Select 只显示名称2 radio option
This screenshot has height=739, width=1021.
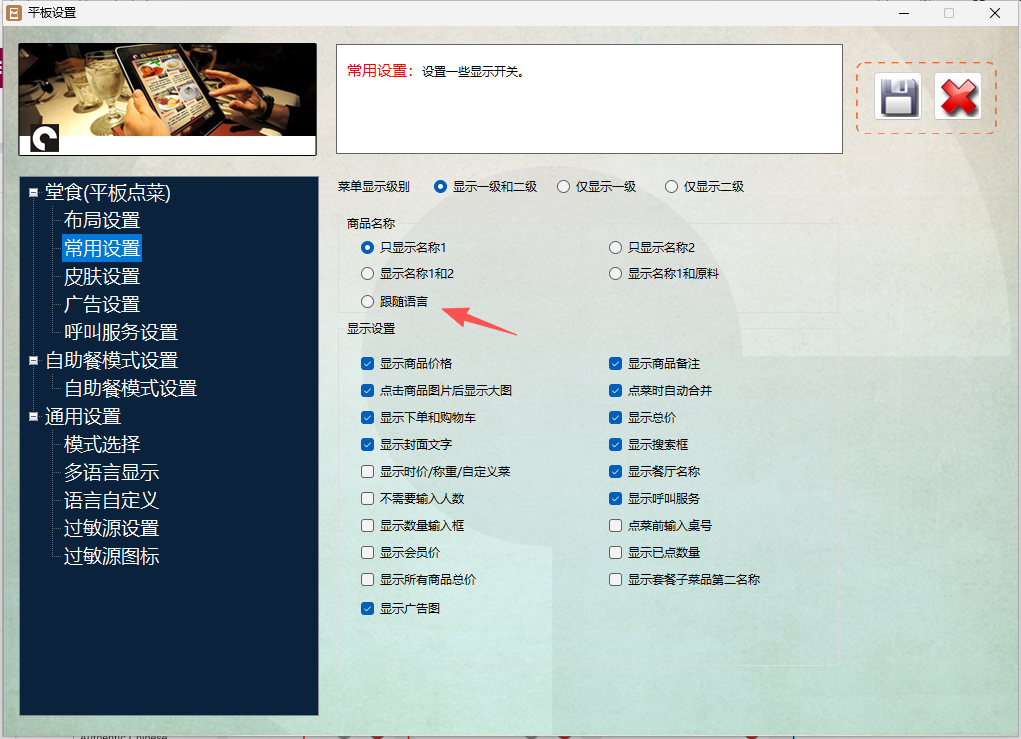tap(615, 247)
